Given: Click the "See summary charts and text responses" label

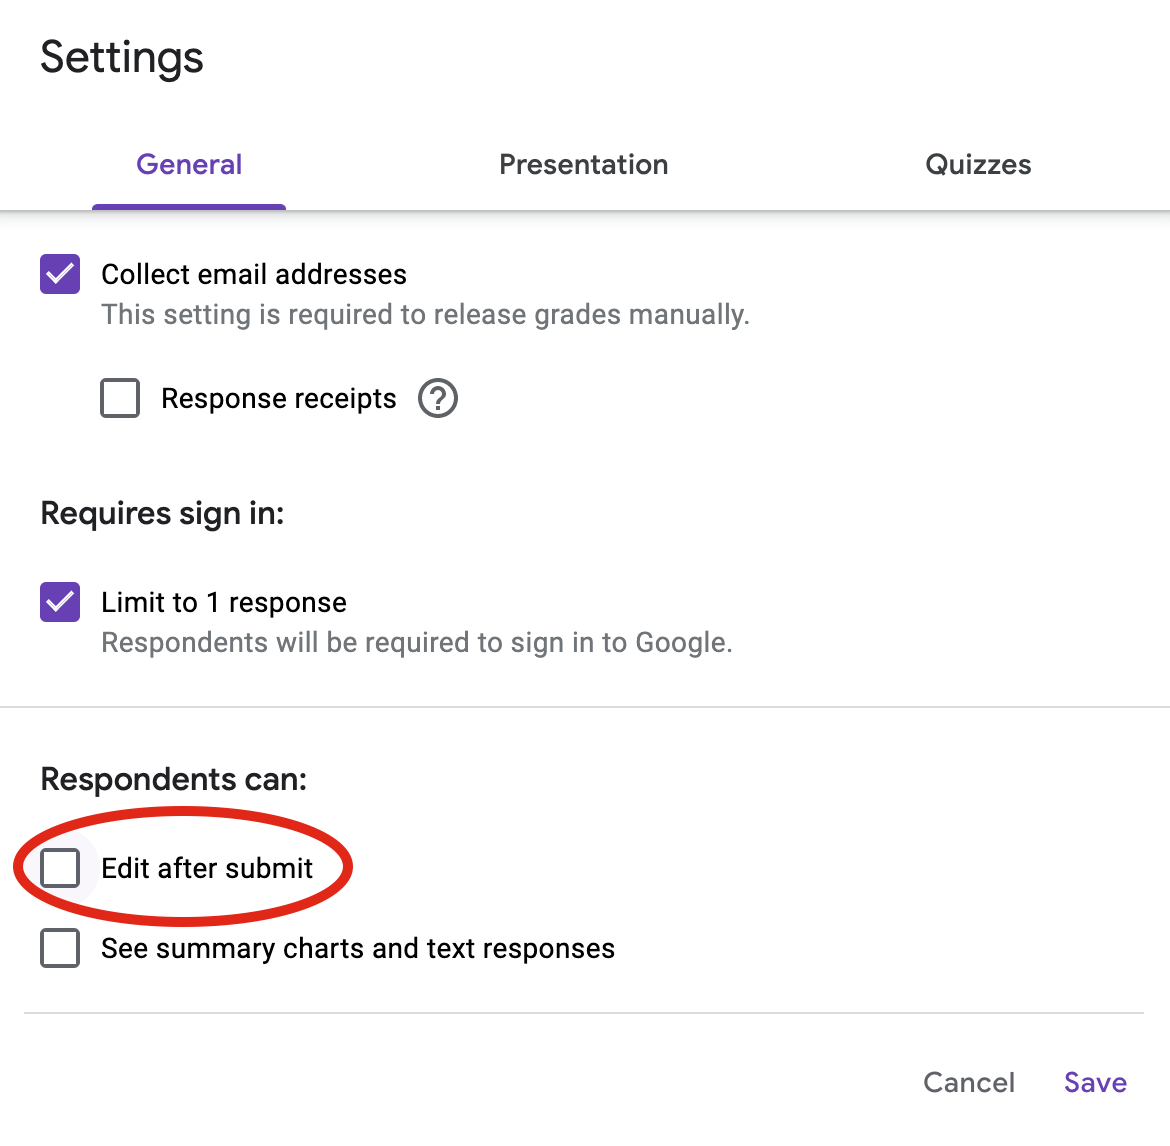Looking at the screenshot, I should point(358,948).
